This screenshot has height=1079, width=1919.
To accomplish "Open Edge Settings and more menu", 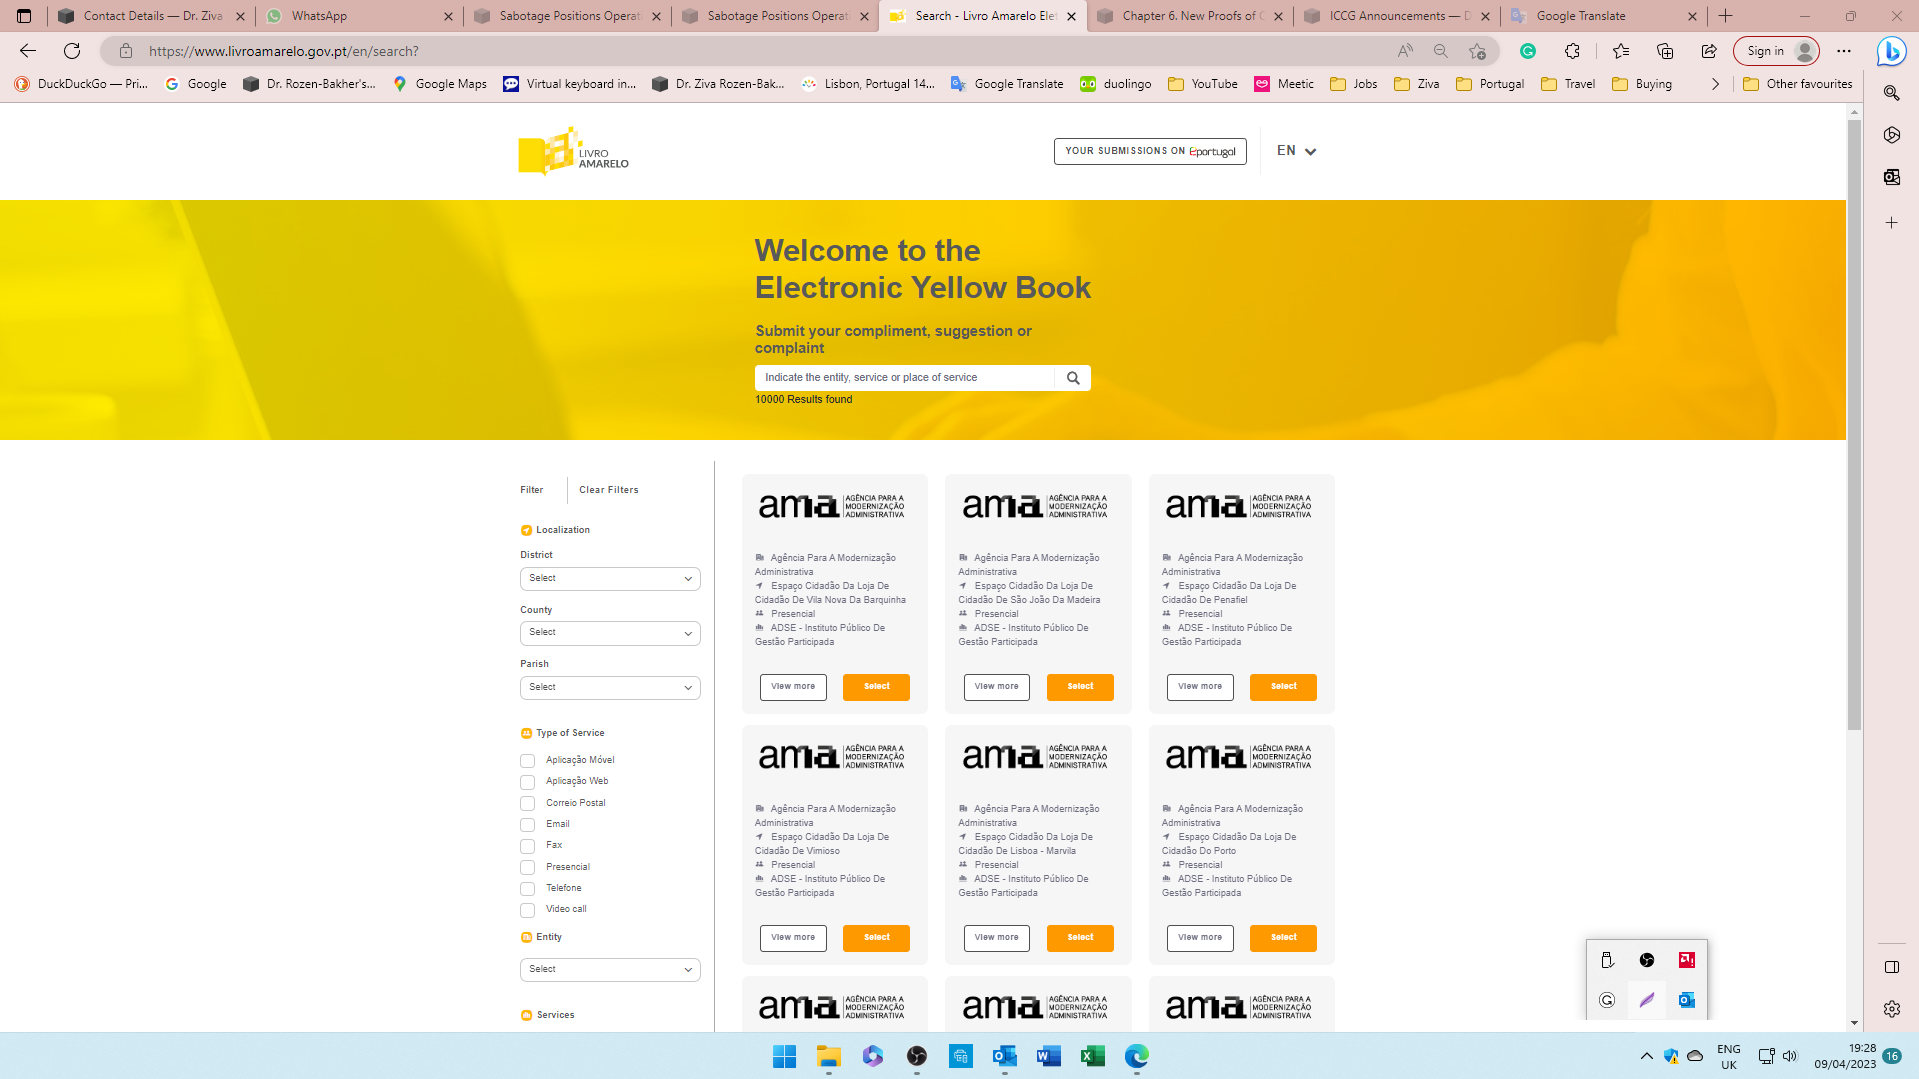I will tap(1844, 51).
